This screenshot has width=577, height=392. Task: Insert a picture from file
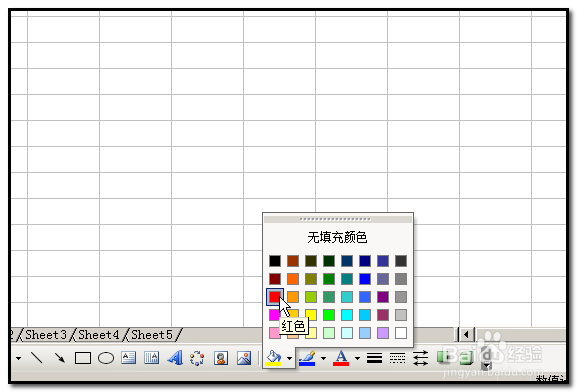click(x=244, y=358)
